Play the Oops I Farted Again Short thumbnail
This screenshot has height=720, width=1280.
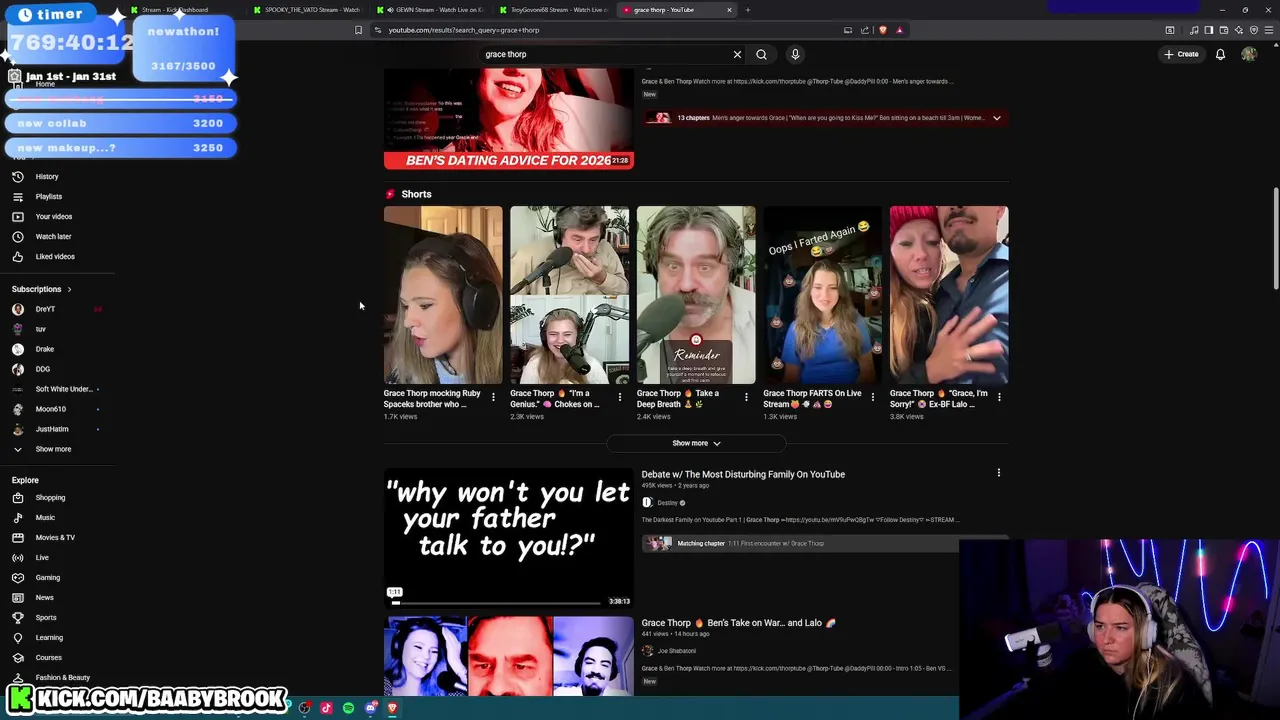click(x=822, y=295)
